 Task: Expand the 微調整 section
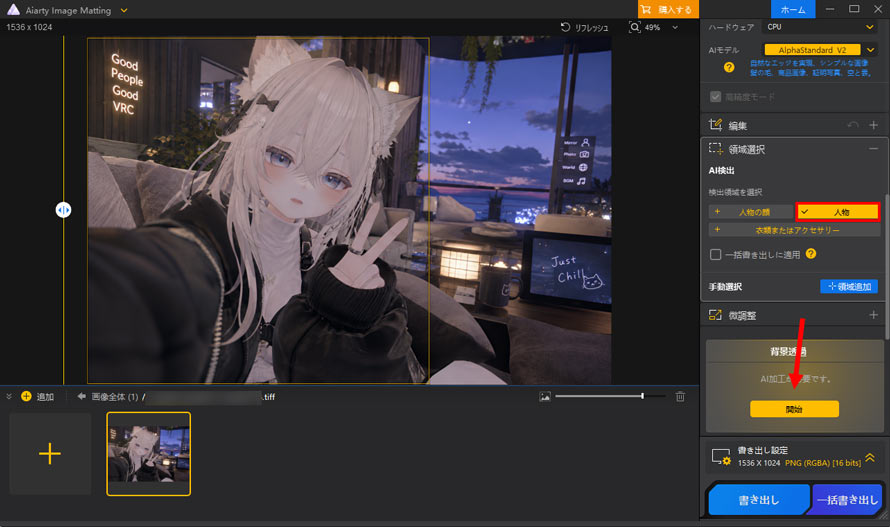[x=874, y=315]
